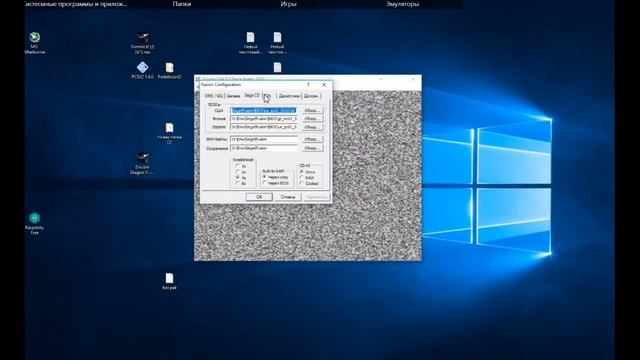Set CD+G to RAM
This screenshot has height=360, width=640.
click(x=302, y=178)
